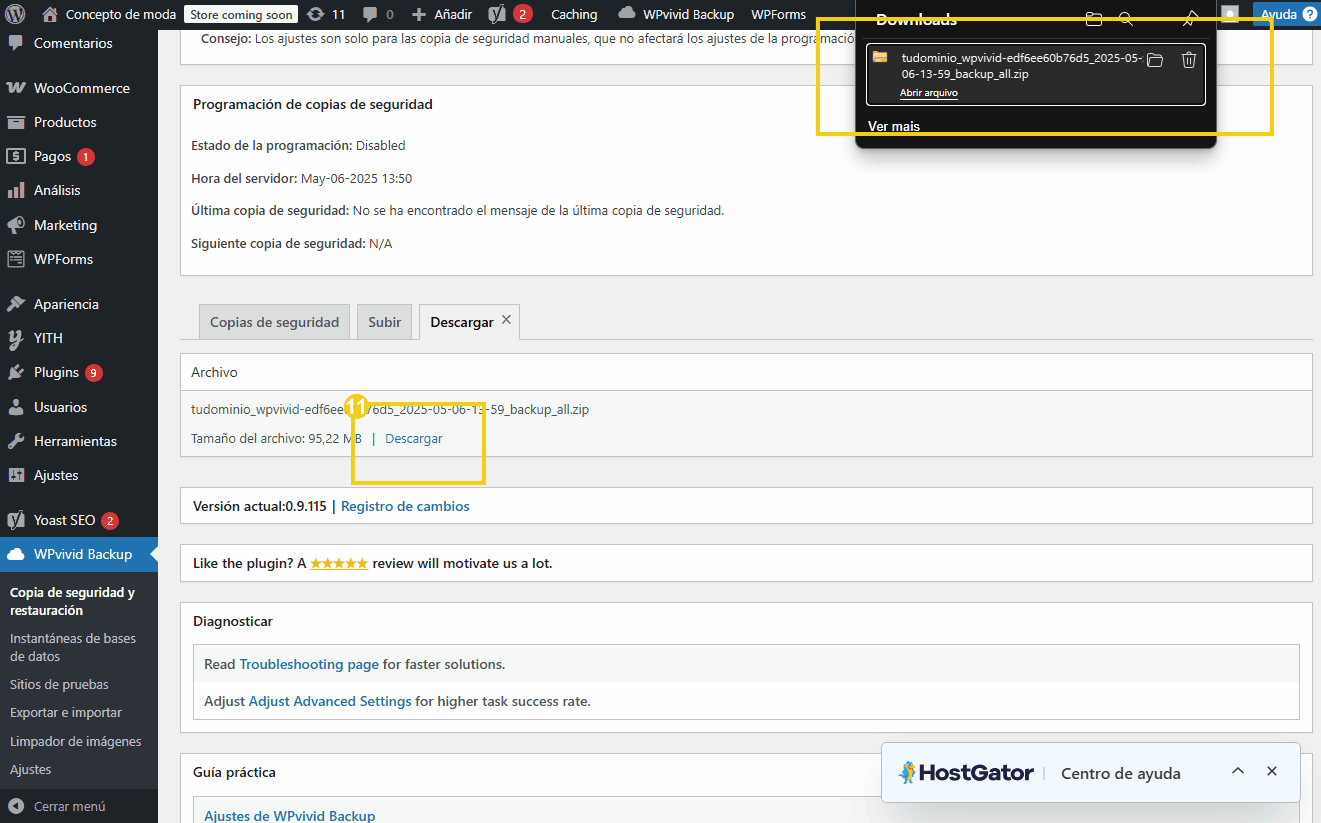Viewport: 1321px width, 823px height.
Task: Switch to the Copias de seguridad tab
Action: click(275, 322)
